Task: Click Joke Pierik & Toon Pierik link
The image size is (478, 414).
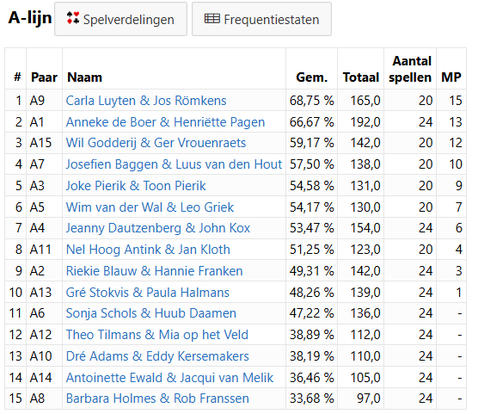Action: tap(136, 186)
